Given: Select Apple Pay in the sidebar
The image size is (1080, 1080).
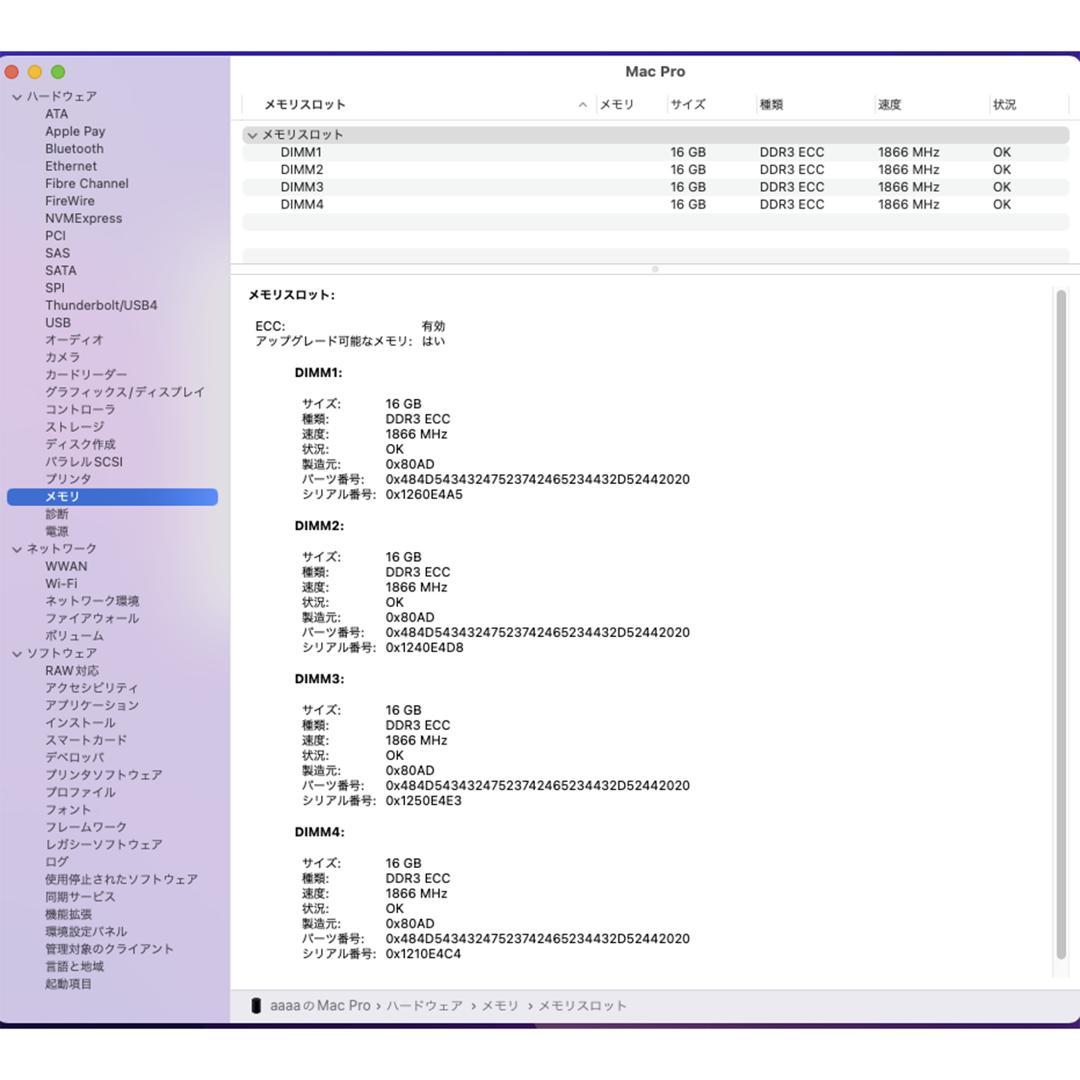Looking at the screenshot, I should (75, 131).
